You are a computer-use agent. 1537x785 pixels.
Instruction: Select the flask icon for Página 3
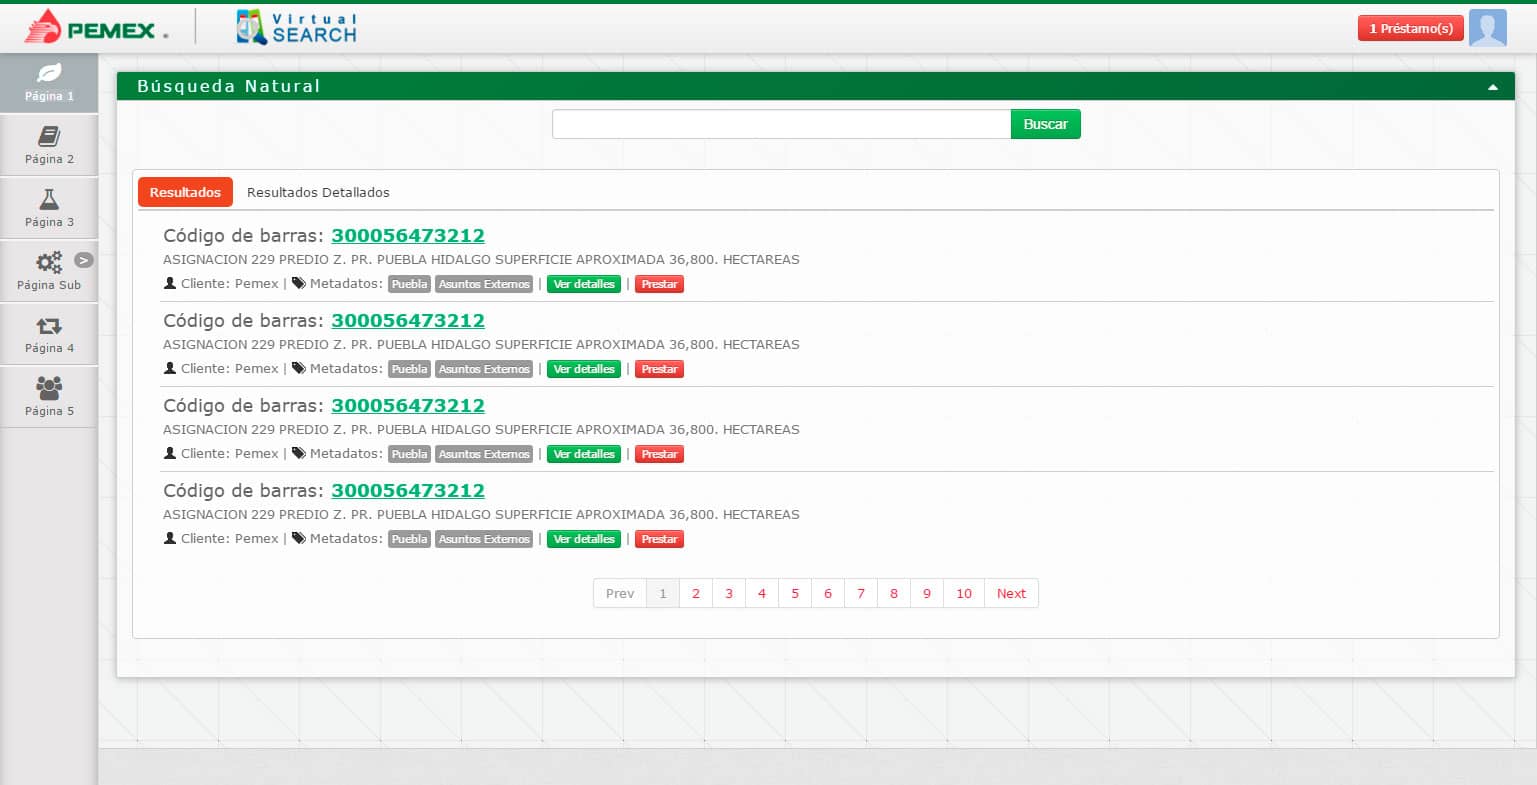click(x=49, y=199)
